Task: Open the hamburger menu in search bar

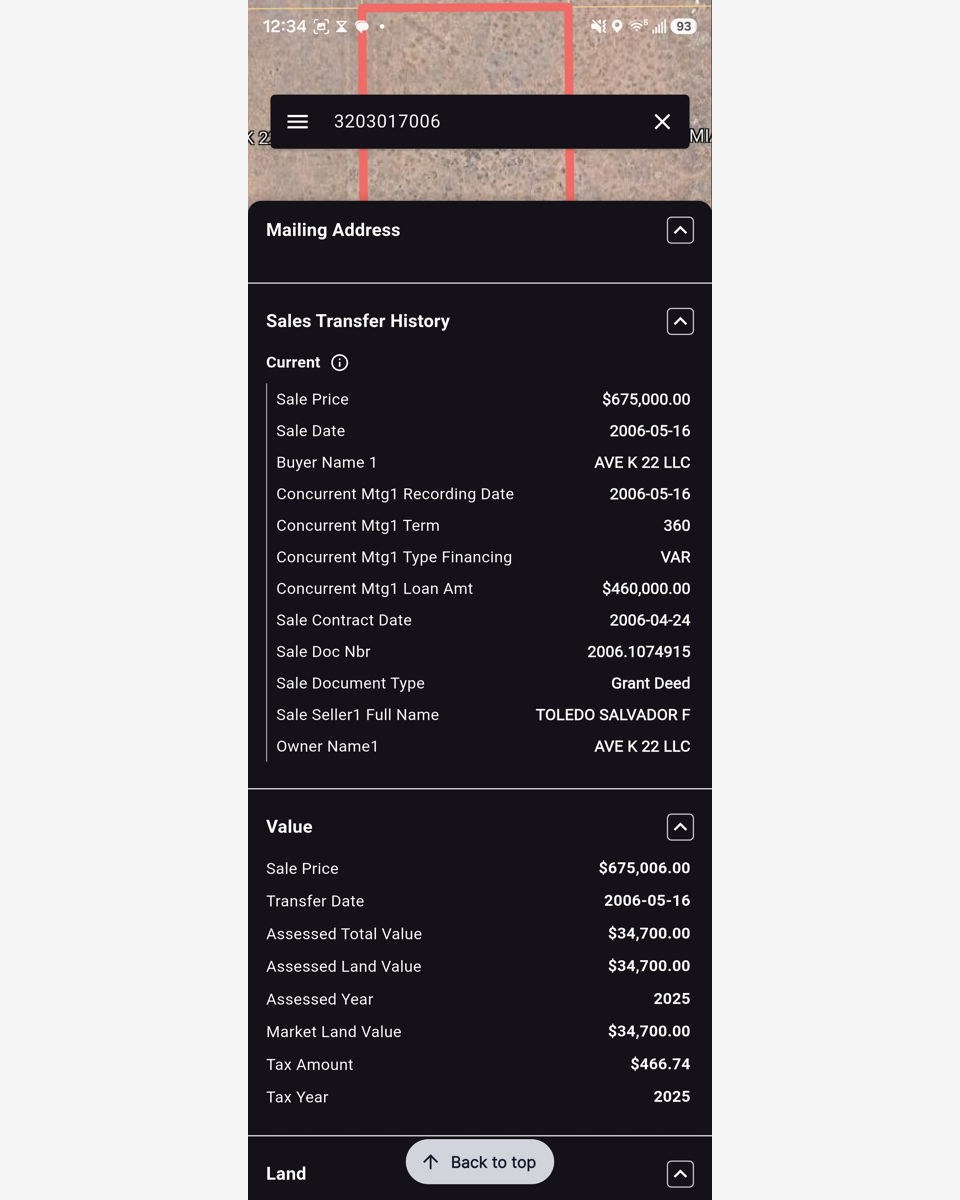Action: point(297,121)
